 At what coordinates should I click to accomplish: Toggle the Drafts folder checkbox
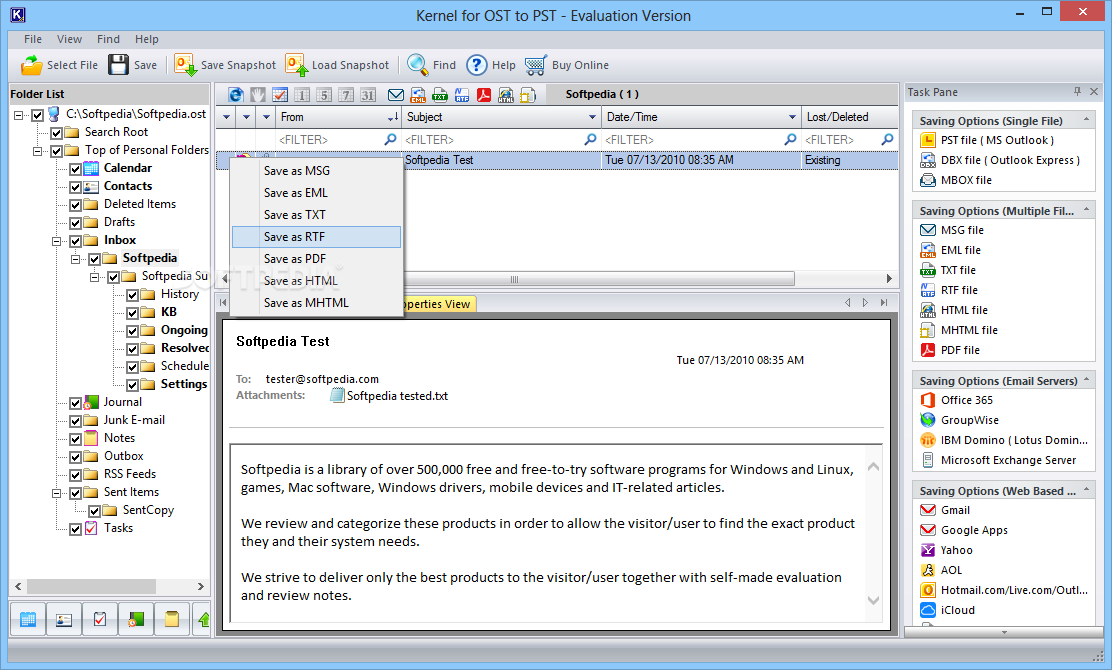75,223
